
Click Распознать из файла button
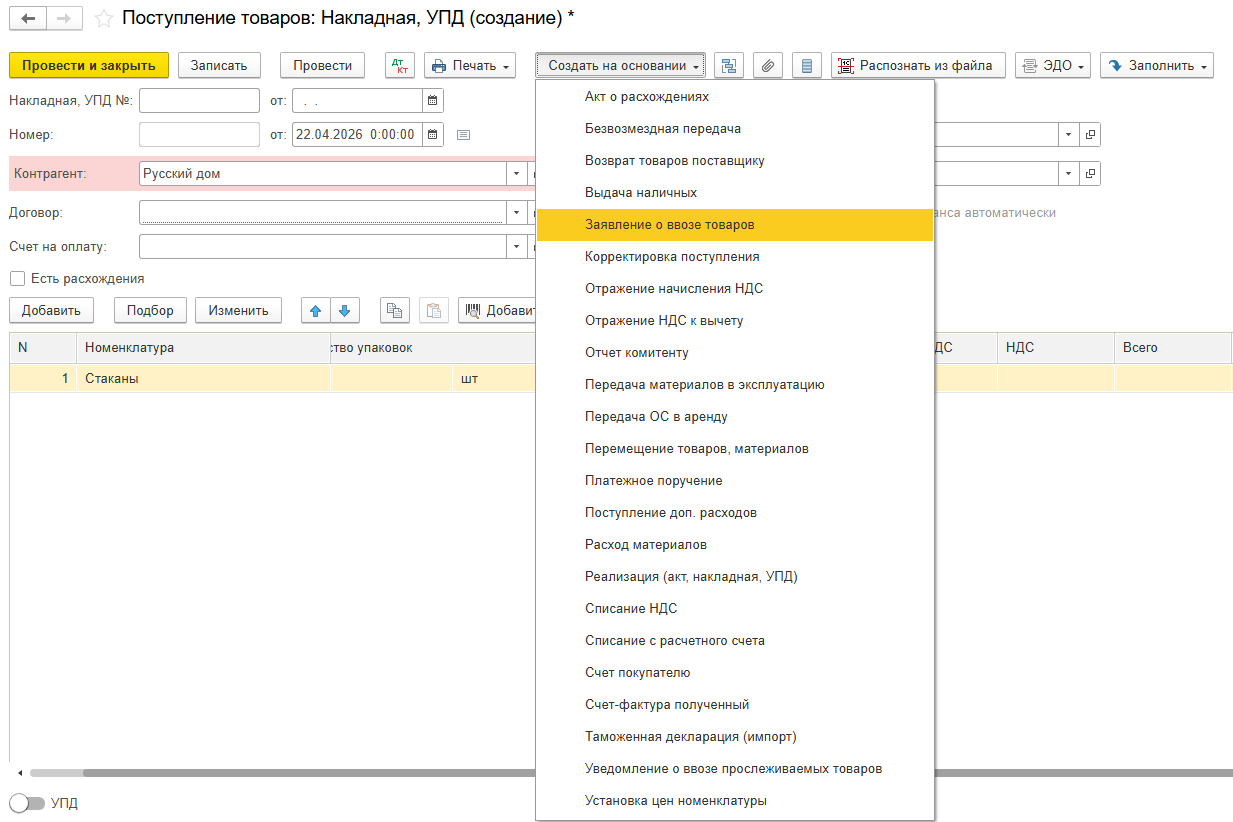coord(918,66)
